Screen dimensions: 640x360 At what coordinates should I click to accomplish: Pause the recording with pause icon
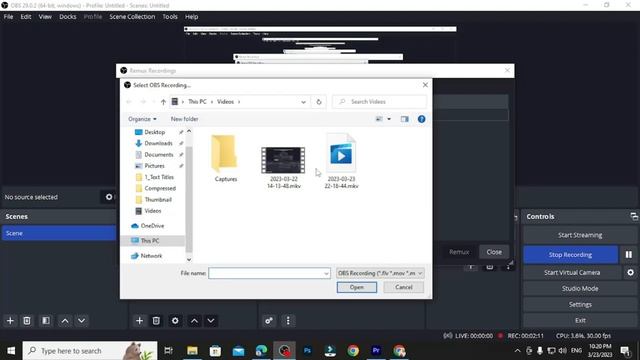tap(629, 255)
